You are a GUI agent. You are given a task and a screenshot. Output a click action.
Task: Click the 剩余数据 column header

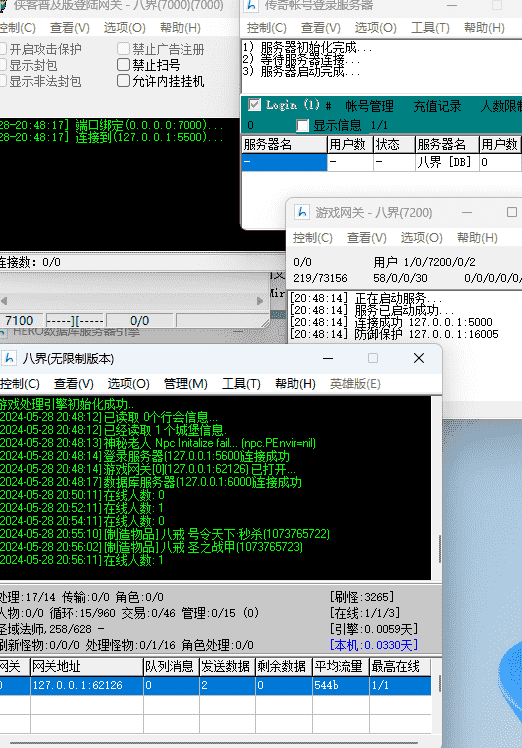(x=283, y=666)
